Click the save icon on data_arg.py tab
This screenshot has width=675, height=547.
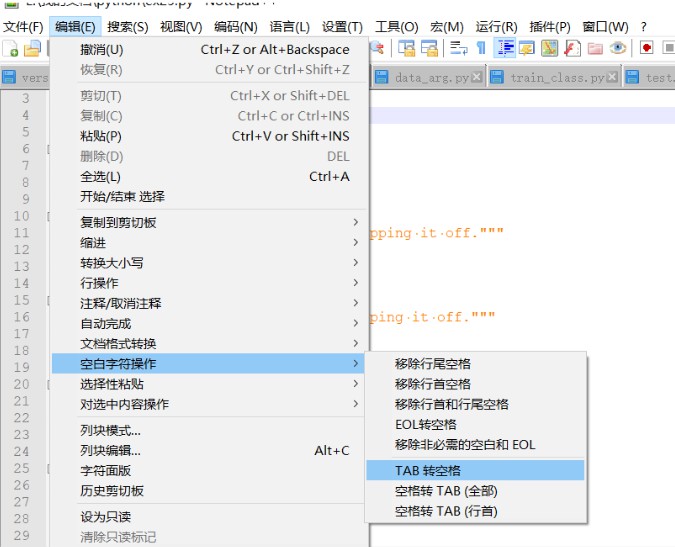coord(381,77)
